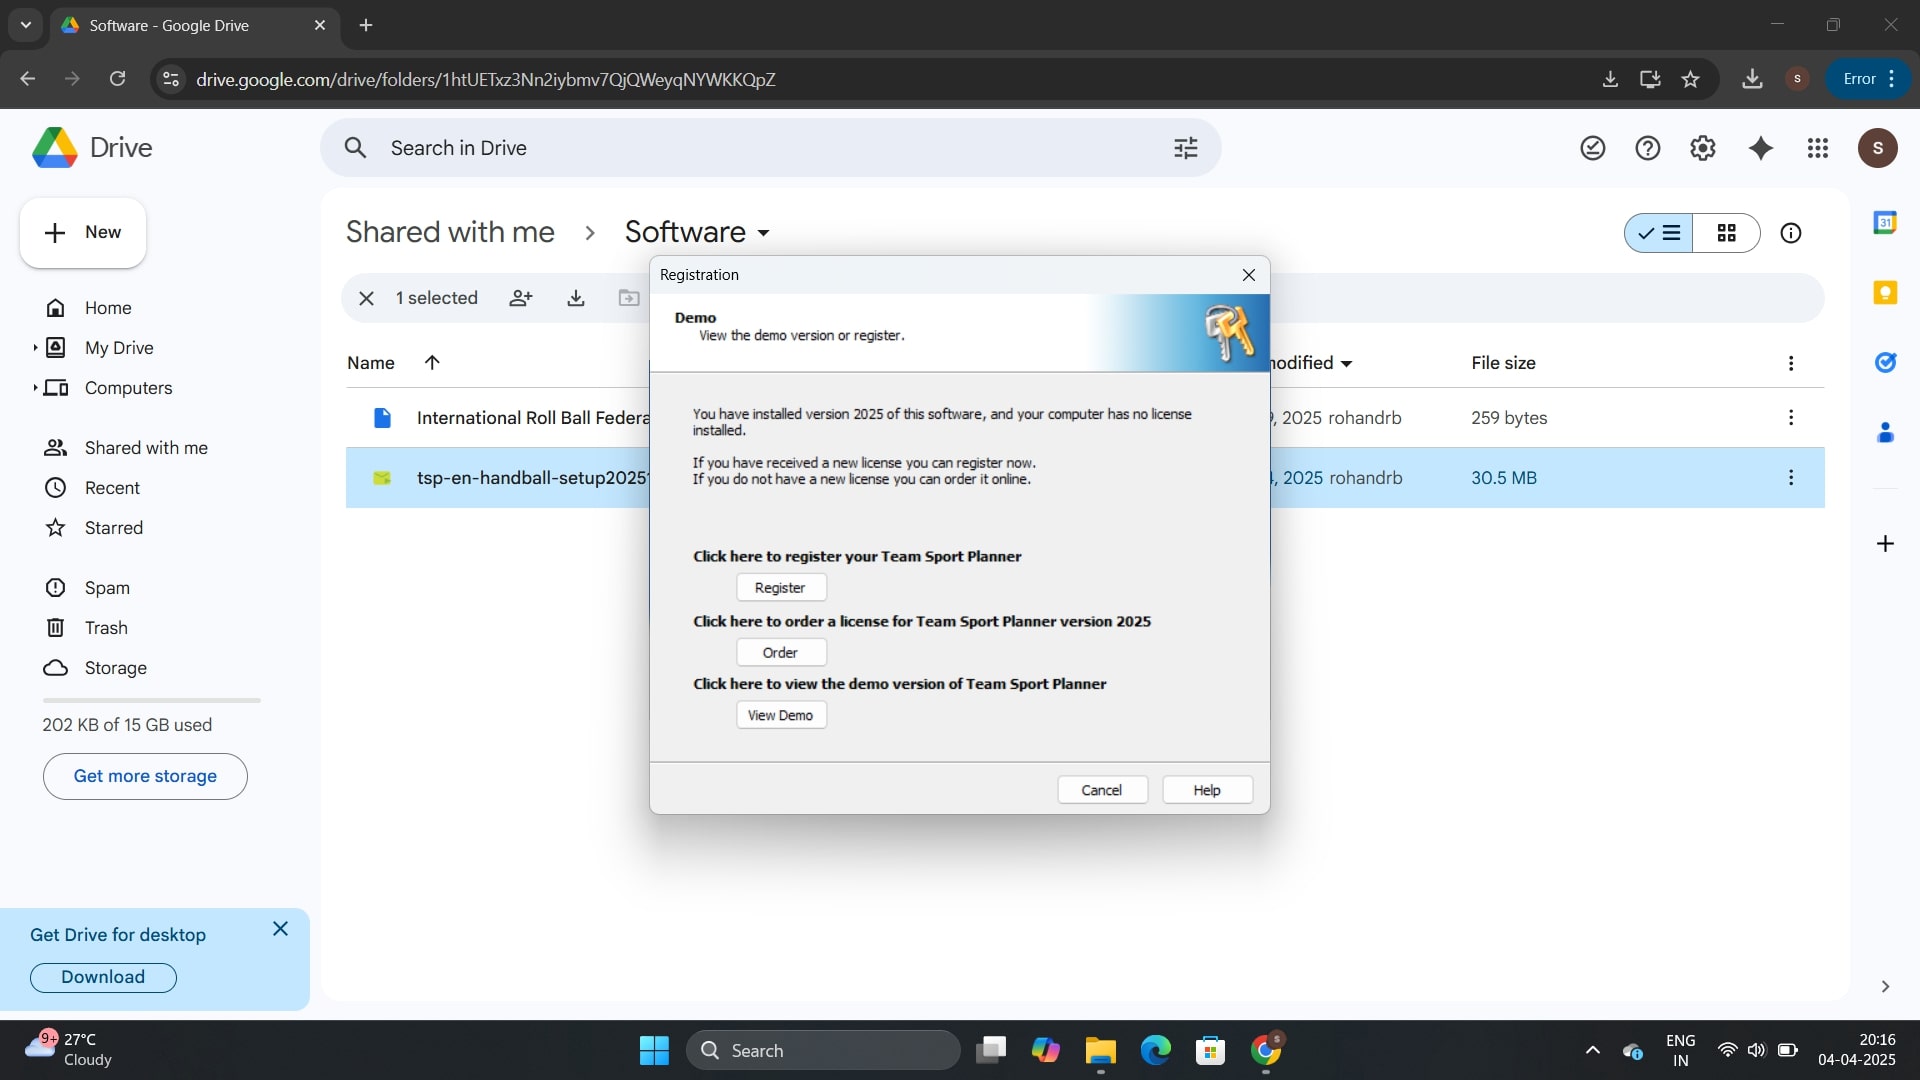Open Computers in sidebar

pyautogui.click(x=128, y=388)
